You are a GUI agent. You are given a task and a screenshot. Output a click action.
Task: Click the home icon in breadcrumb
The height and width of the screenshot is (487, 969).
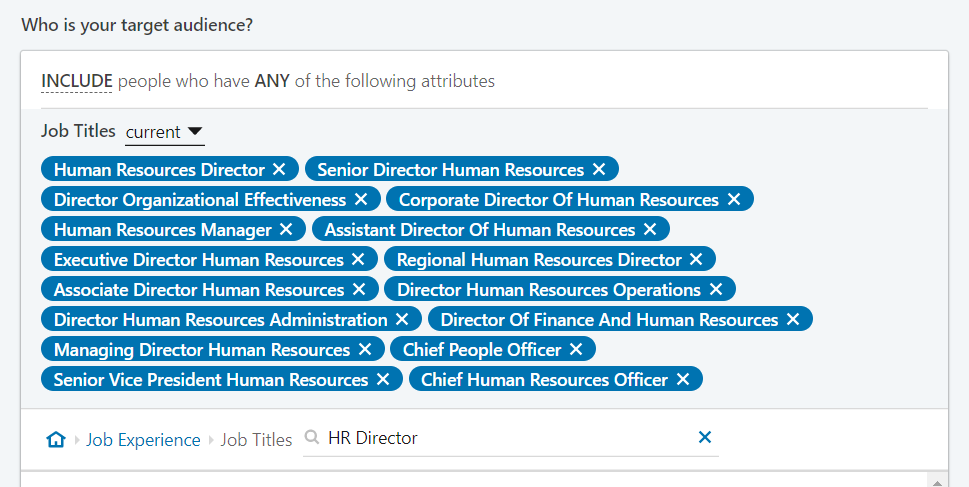[56, 439]
